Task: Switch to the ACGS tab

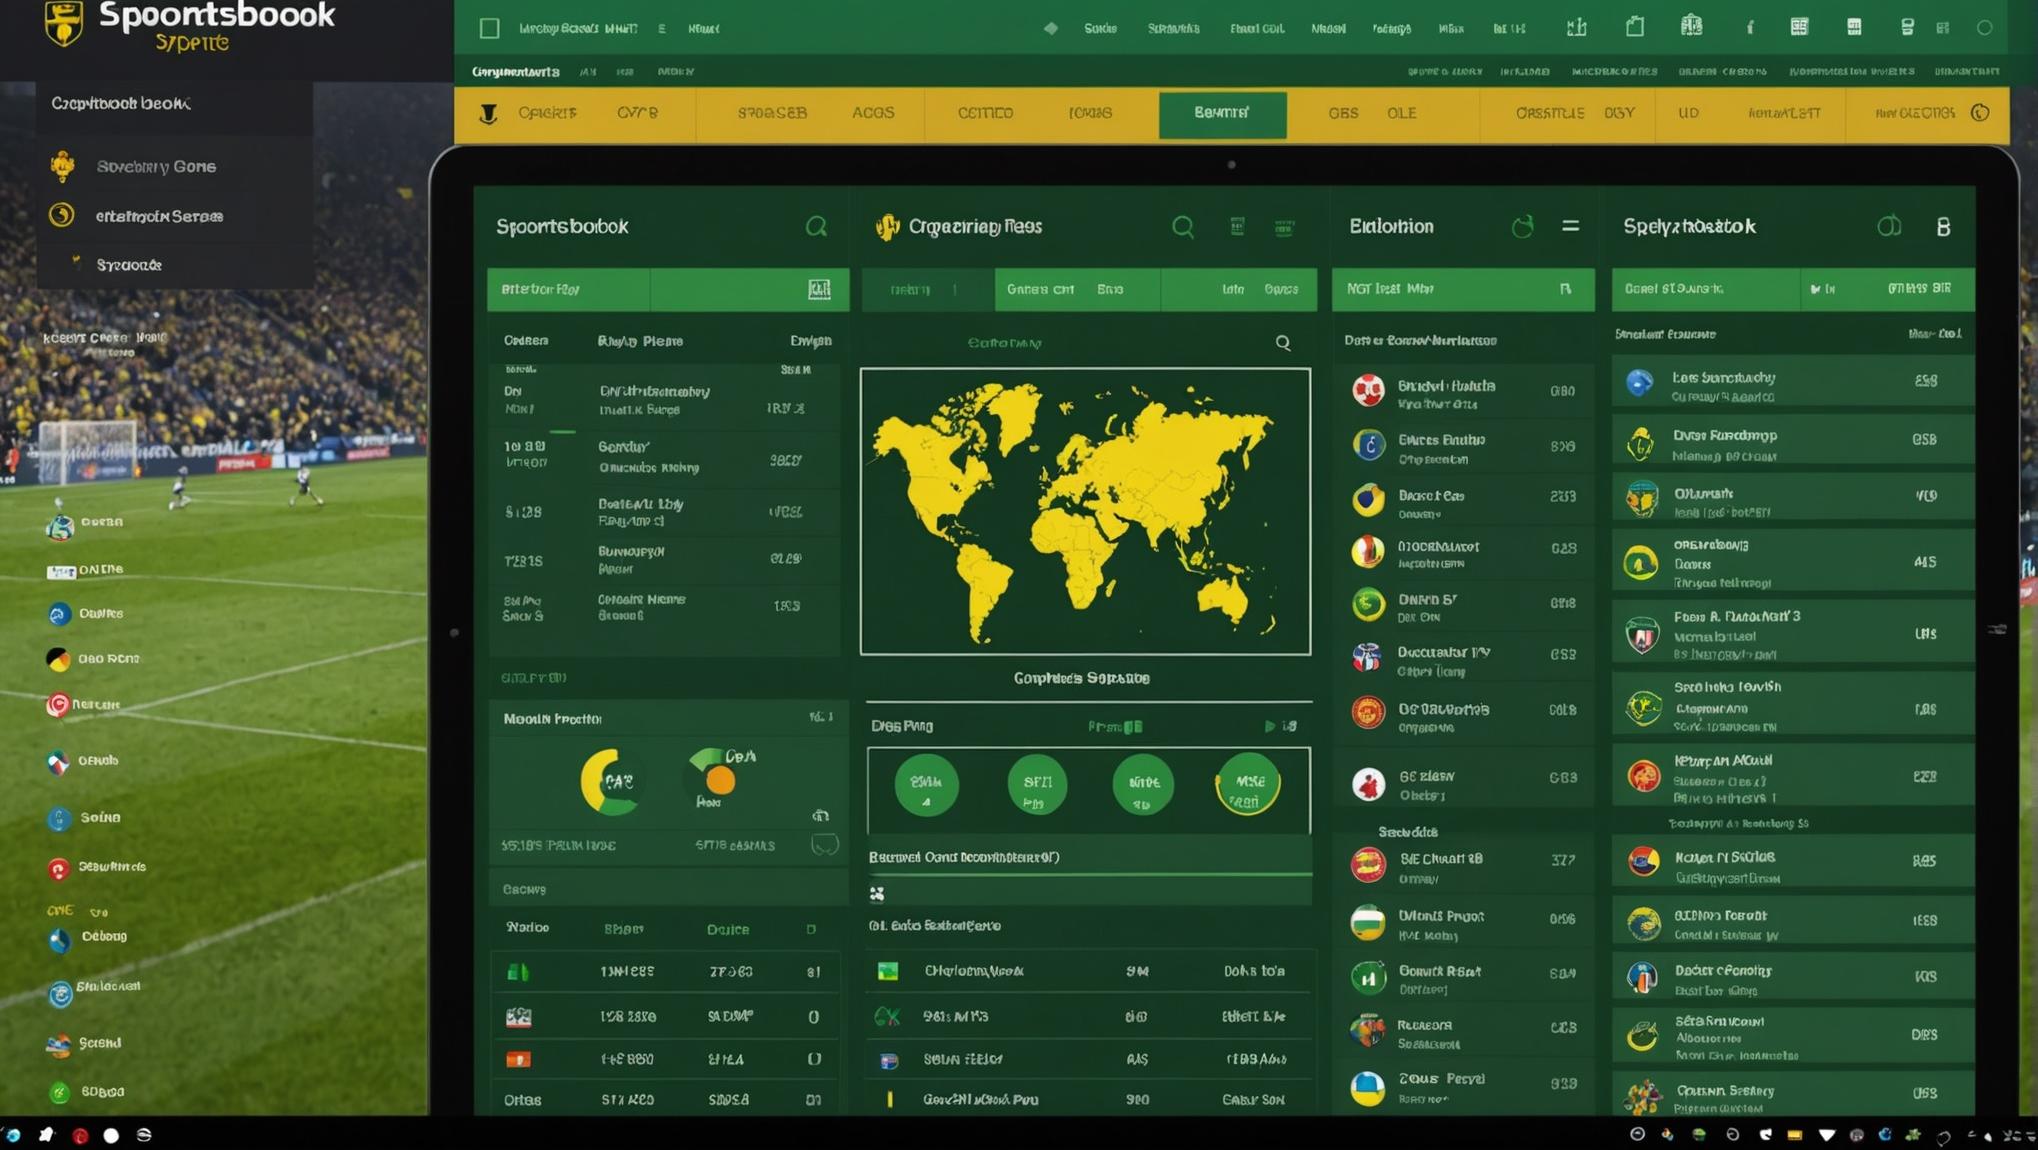Action: (873, 113)
